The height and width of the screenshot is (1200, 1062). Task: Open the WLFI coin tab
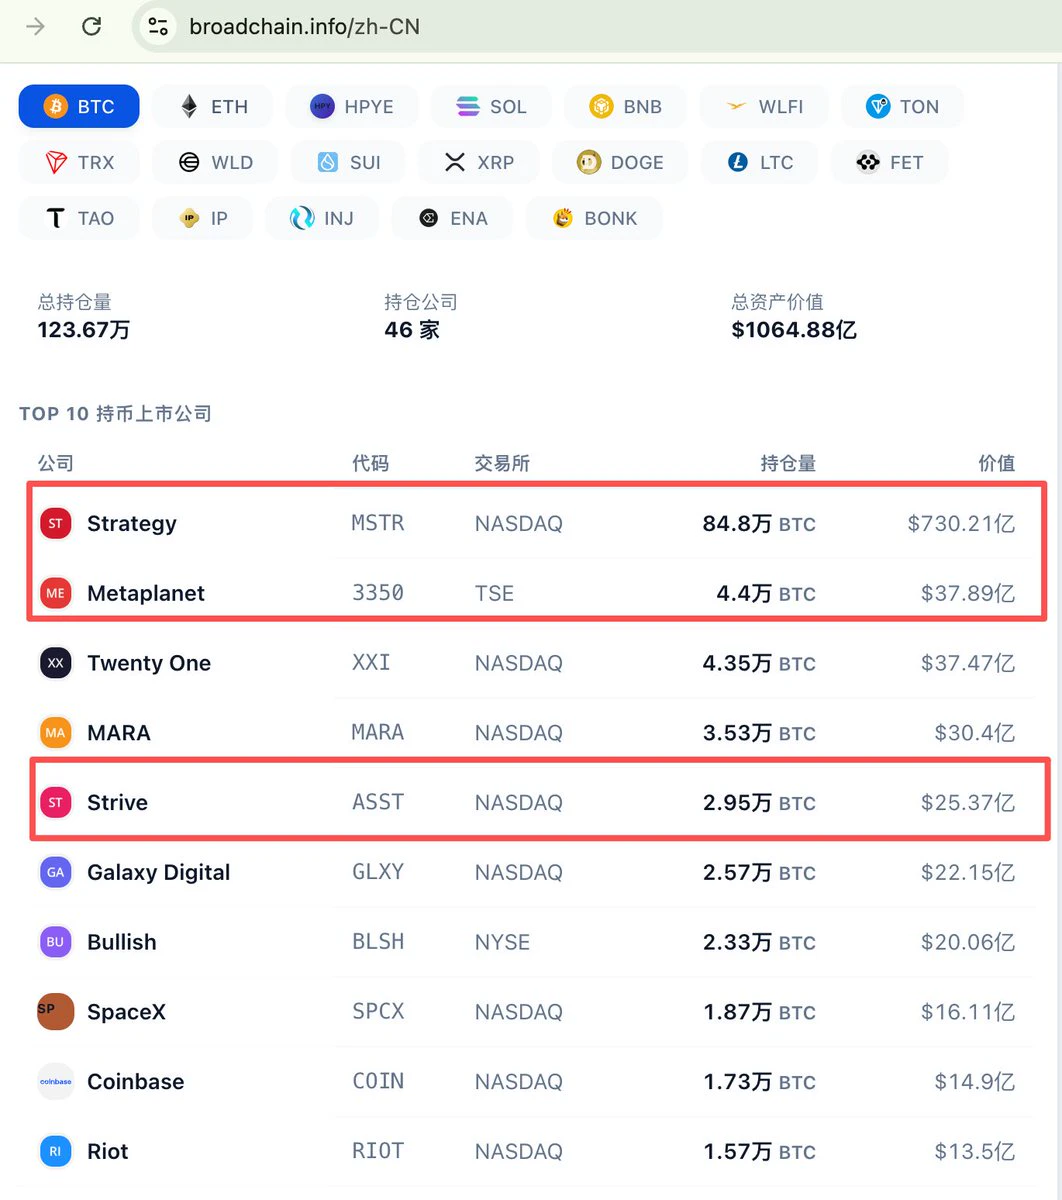click(764, 106)
